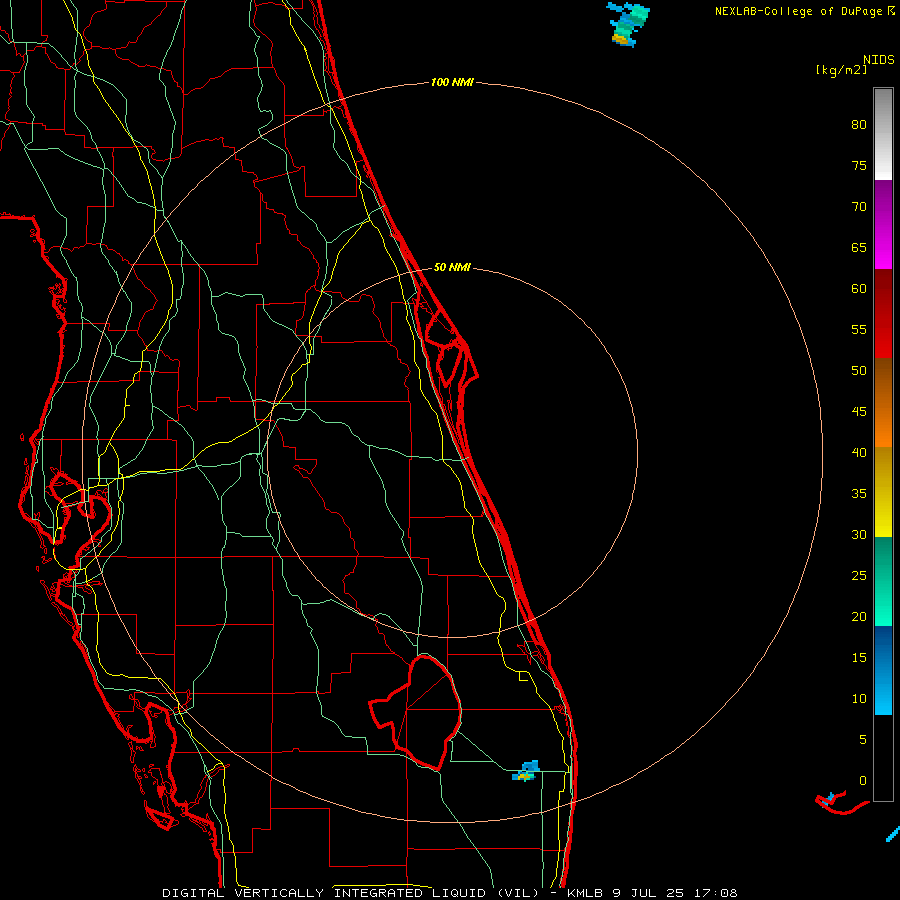Screen dimensions: 900x900
Task: Pick the green-teal segment of the color bar
Action: coord(883,581)
